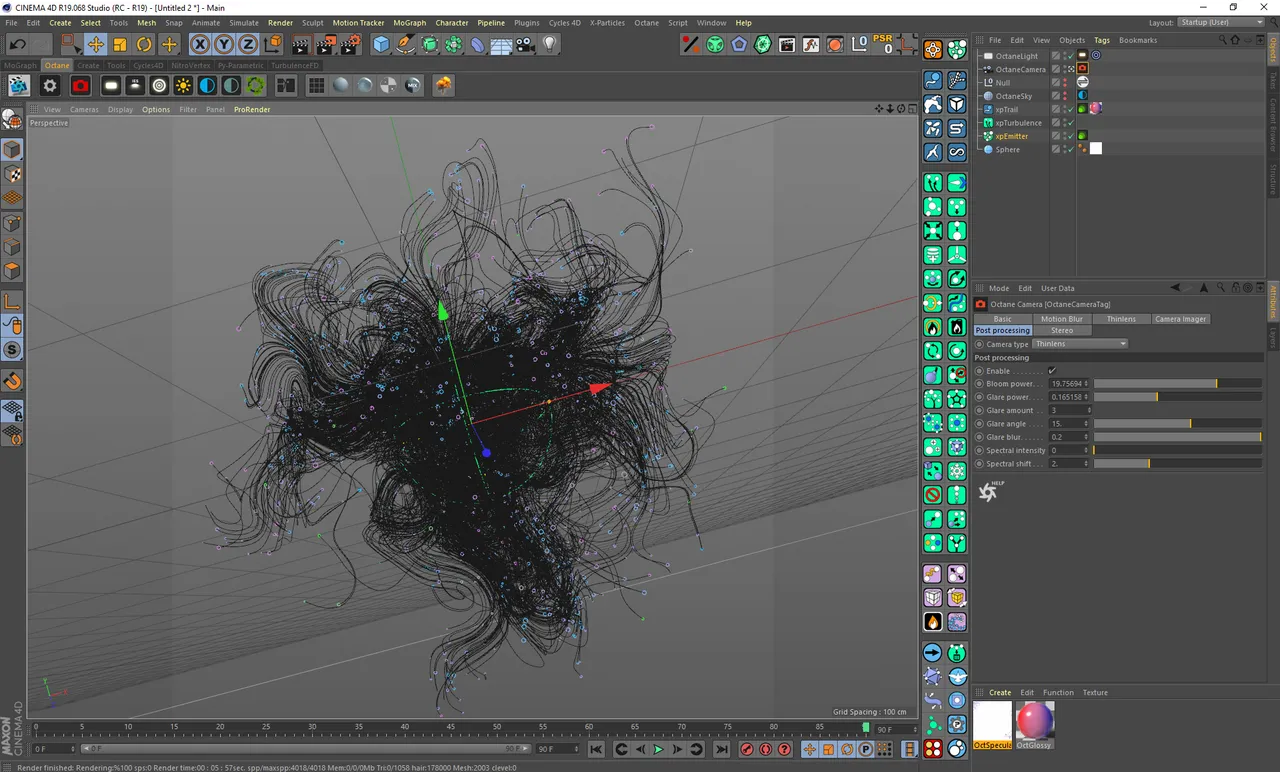This screenshot has height=772, width=1280.
Task: Click the Stereo tab button
Action: (x=1062, y=330)
